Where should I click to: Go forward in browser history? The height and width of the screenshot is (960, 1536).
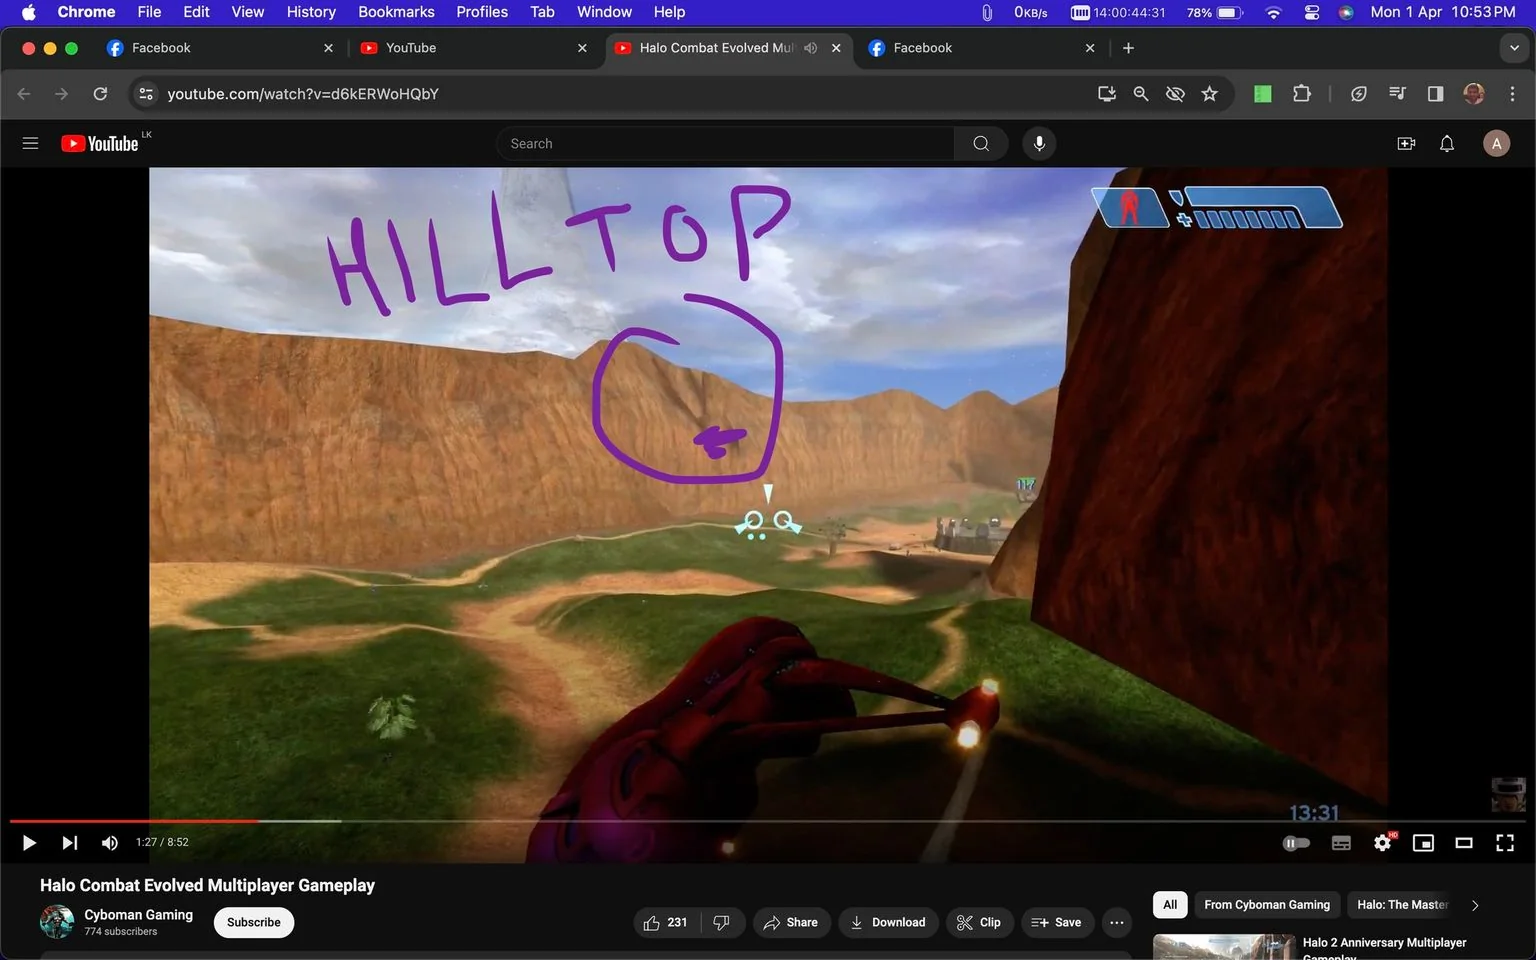(62, 94)
